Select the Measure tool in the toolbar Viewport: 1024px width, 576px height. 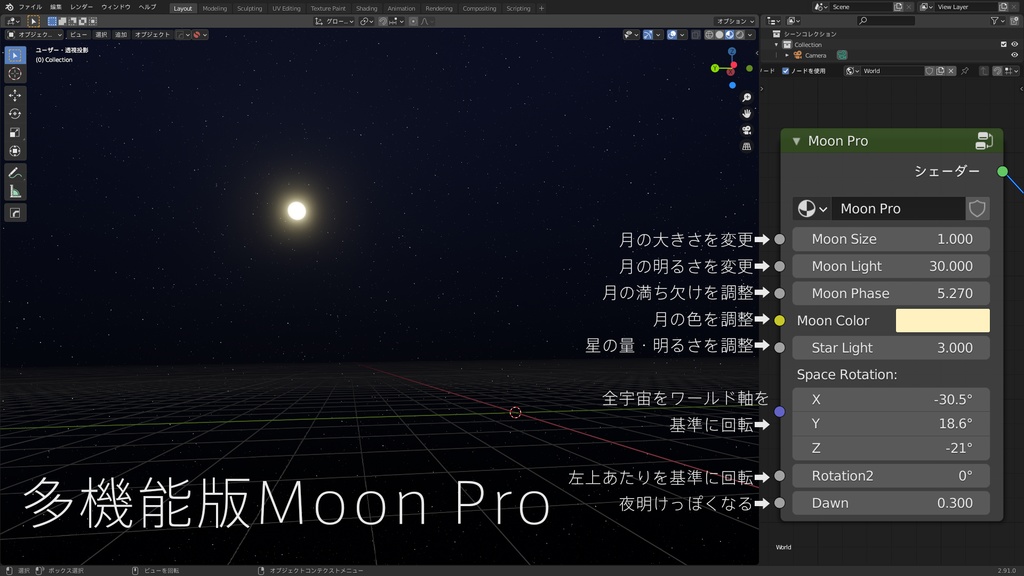click(14, 189)
